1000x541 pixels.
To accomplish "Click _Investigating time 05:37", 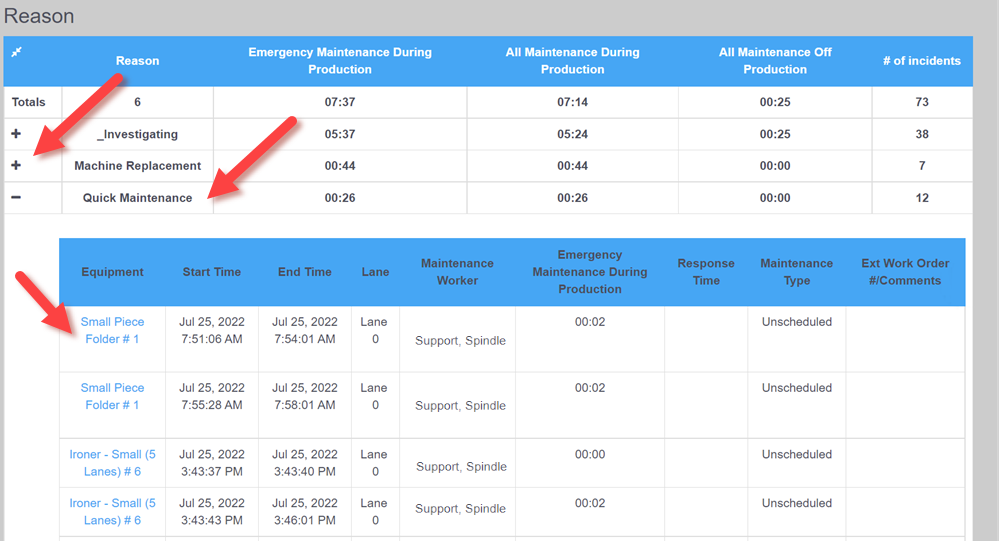I will (340, 134).
